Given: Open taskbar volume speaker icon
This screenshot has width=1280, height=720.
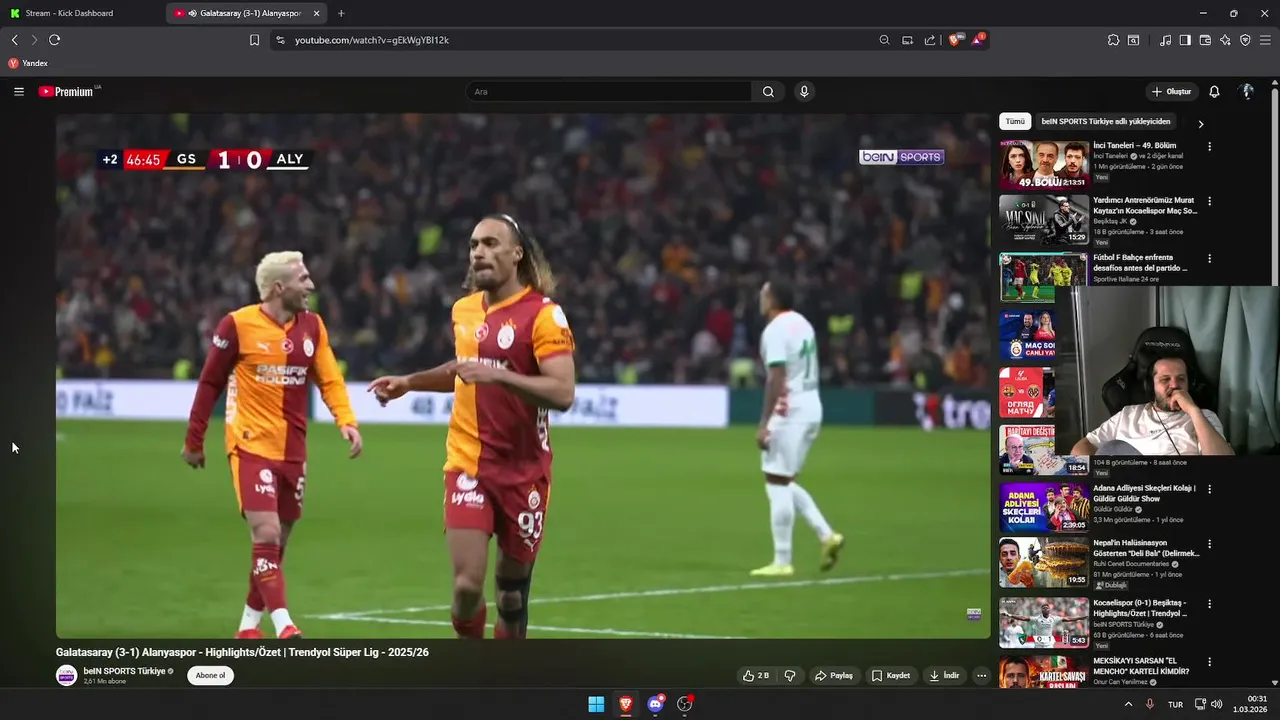Looking at the screenshot, I should tap(1216, 704).
